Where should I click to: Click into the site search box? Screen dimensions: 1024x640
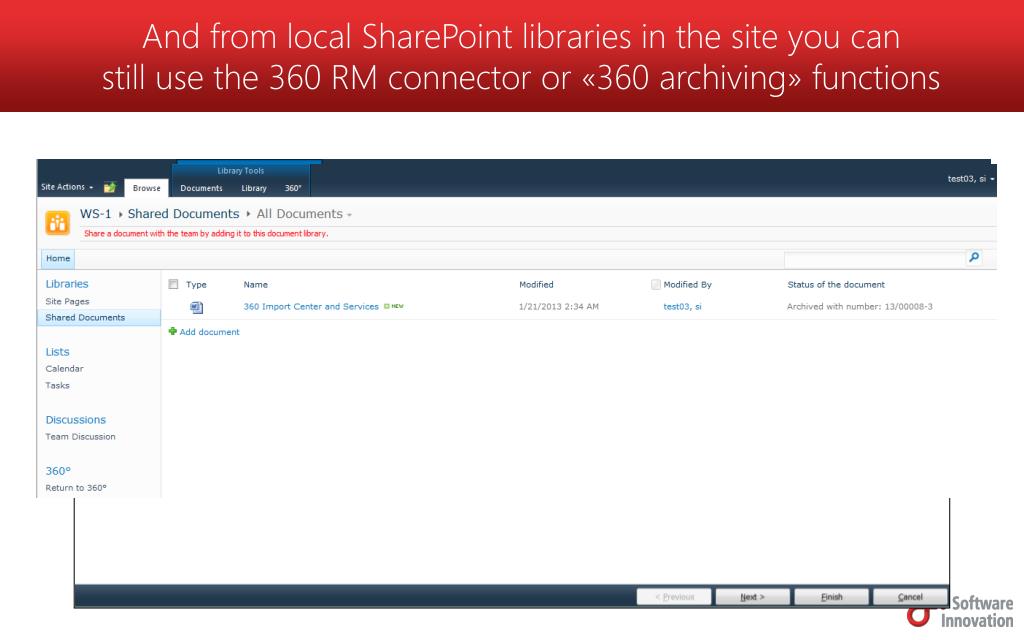(874, 259)
